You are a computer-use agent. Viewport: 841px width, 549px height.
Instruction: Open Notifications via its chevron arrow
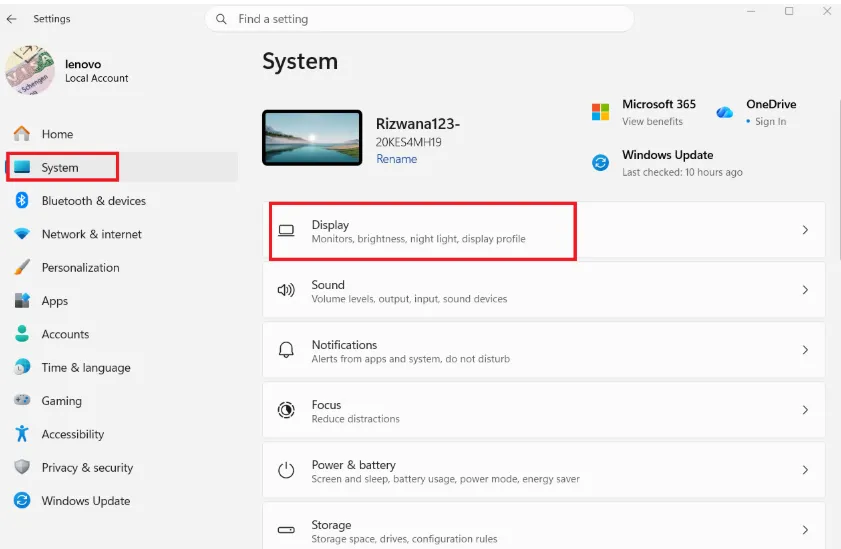click(805, 350)
